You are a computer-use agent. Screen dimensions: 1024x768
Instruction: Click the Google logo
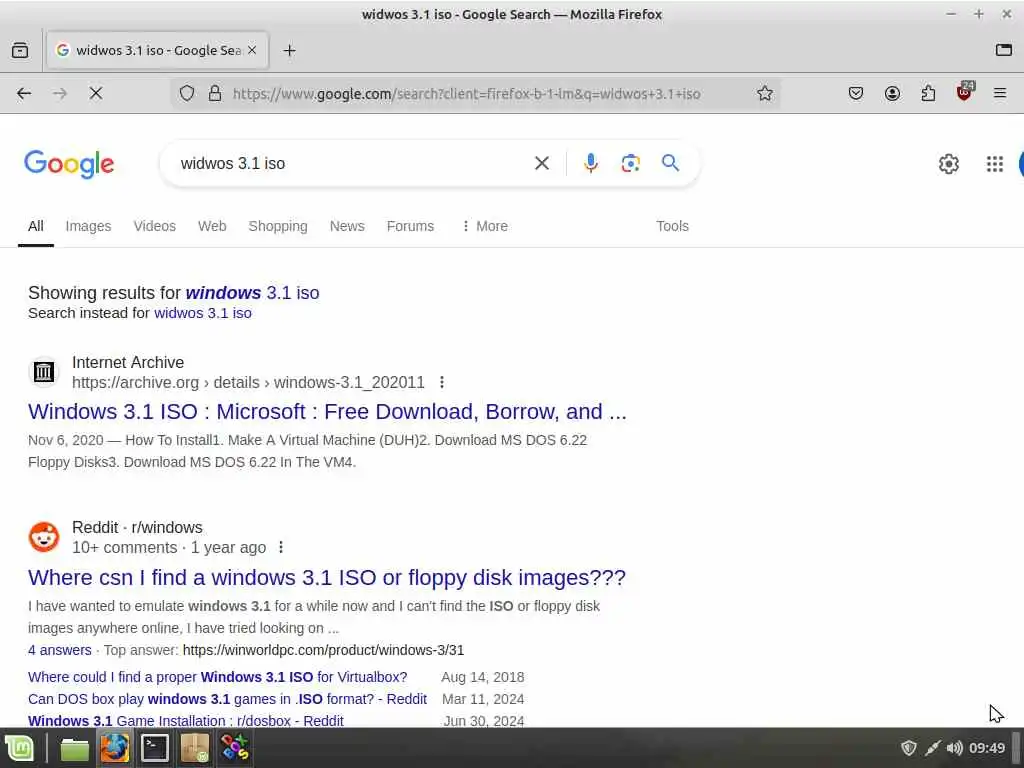[69, 164]
